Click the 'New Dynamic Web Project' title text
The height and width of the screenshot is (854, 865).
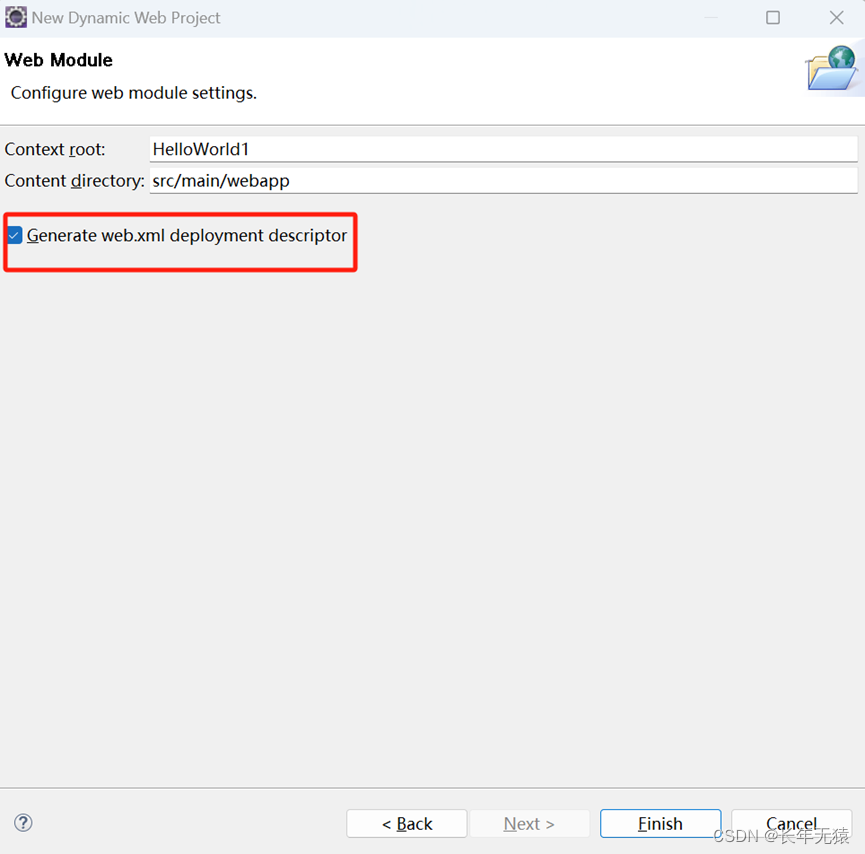(x=126, y=18)
